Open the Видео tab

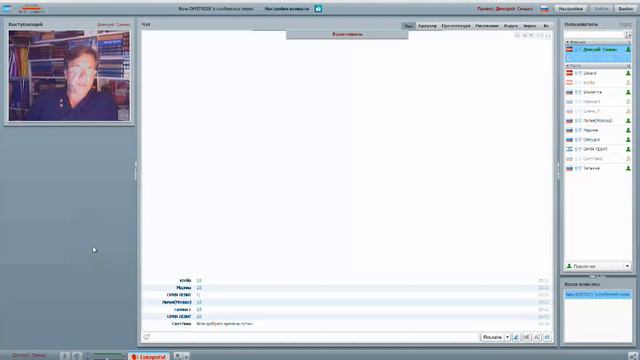pyautogui.click(x=511, y=26)
